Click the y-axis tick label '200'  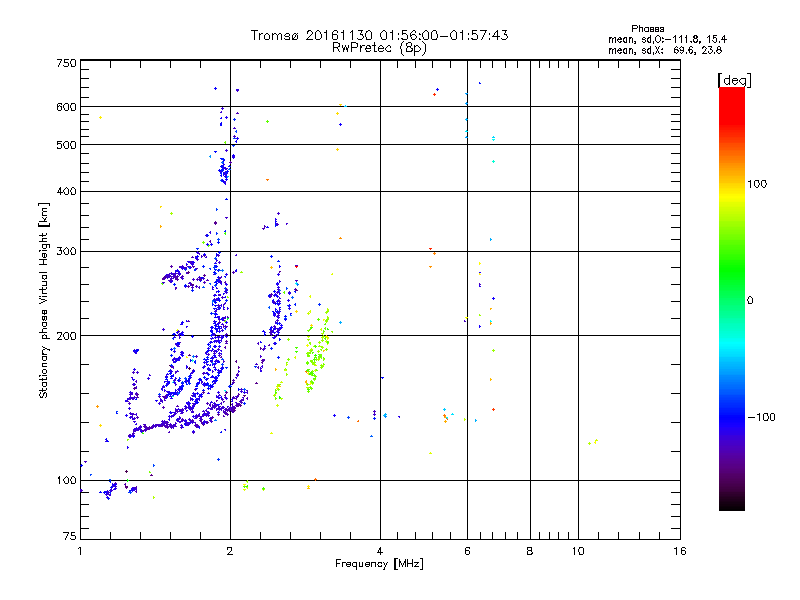pos(66,336)
